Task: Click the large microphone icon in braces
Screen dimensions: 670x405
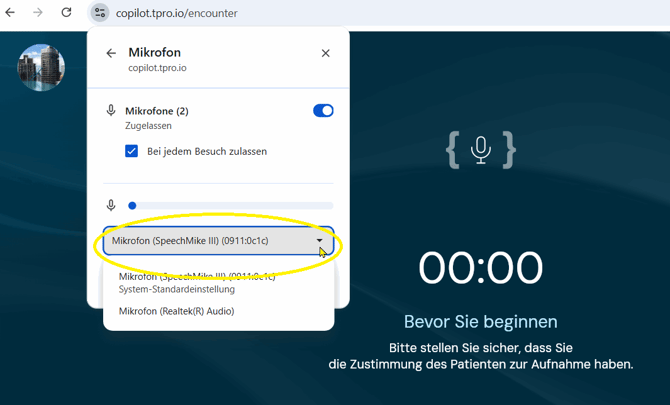Action: pos(481,149)
